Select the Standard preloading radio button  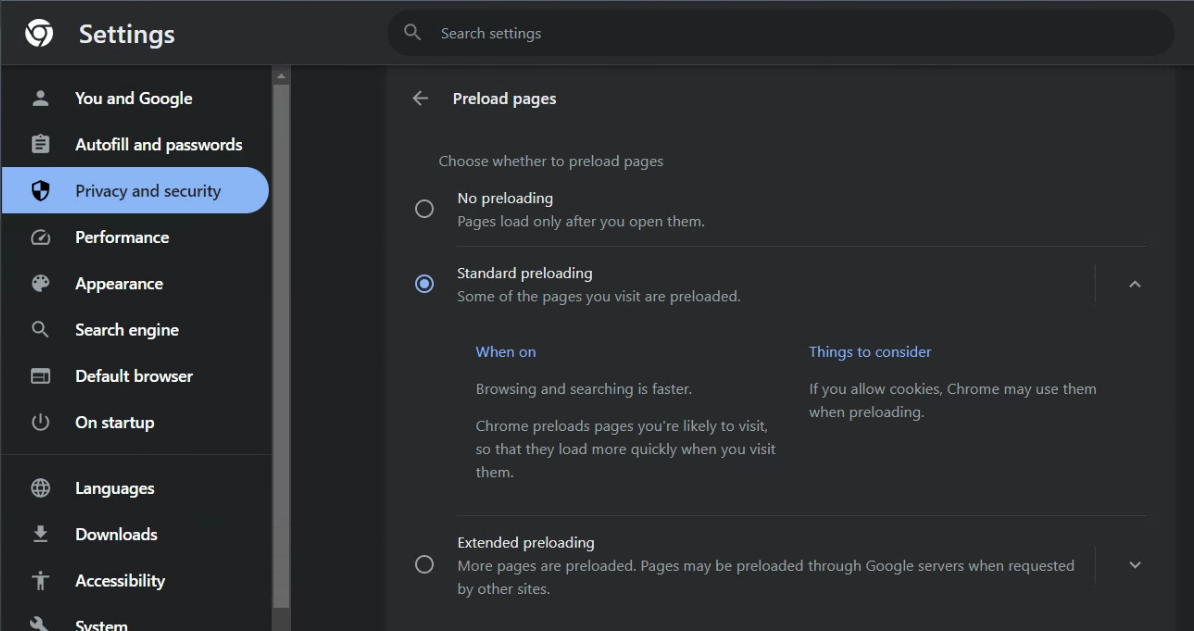424,284
